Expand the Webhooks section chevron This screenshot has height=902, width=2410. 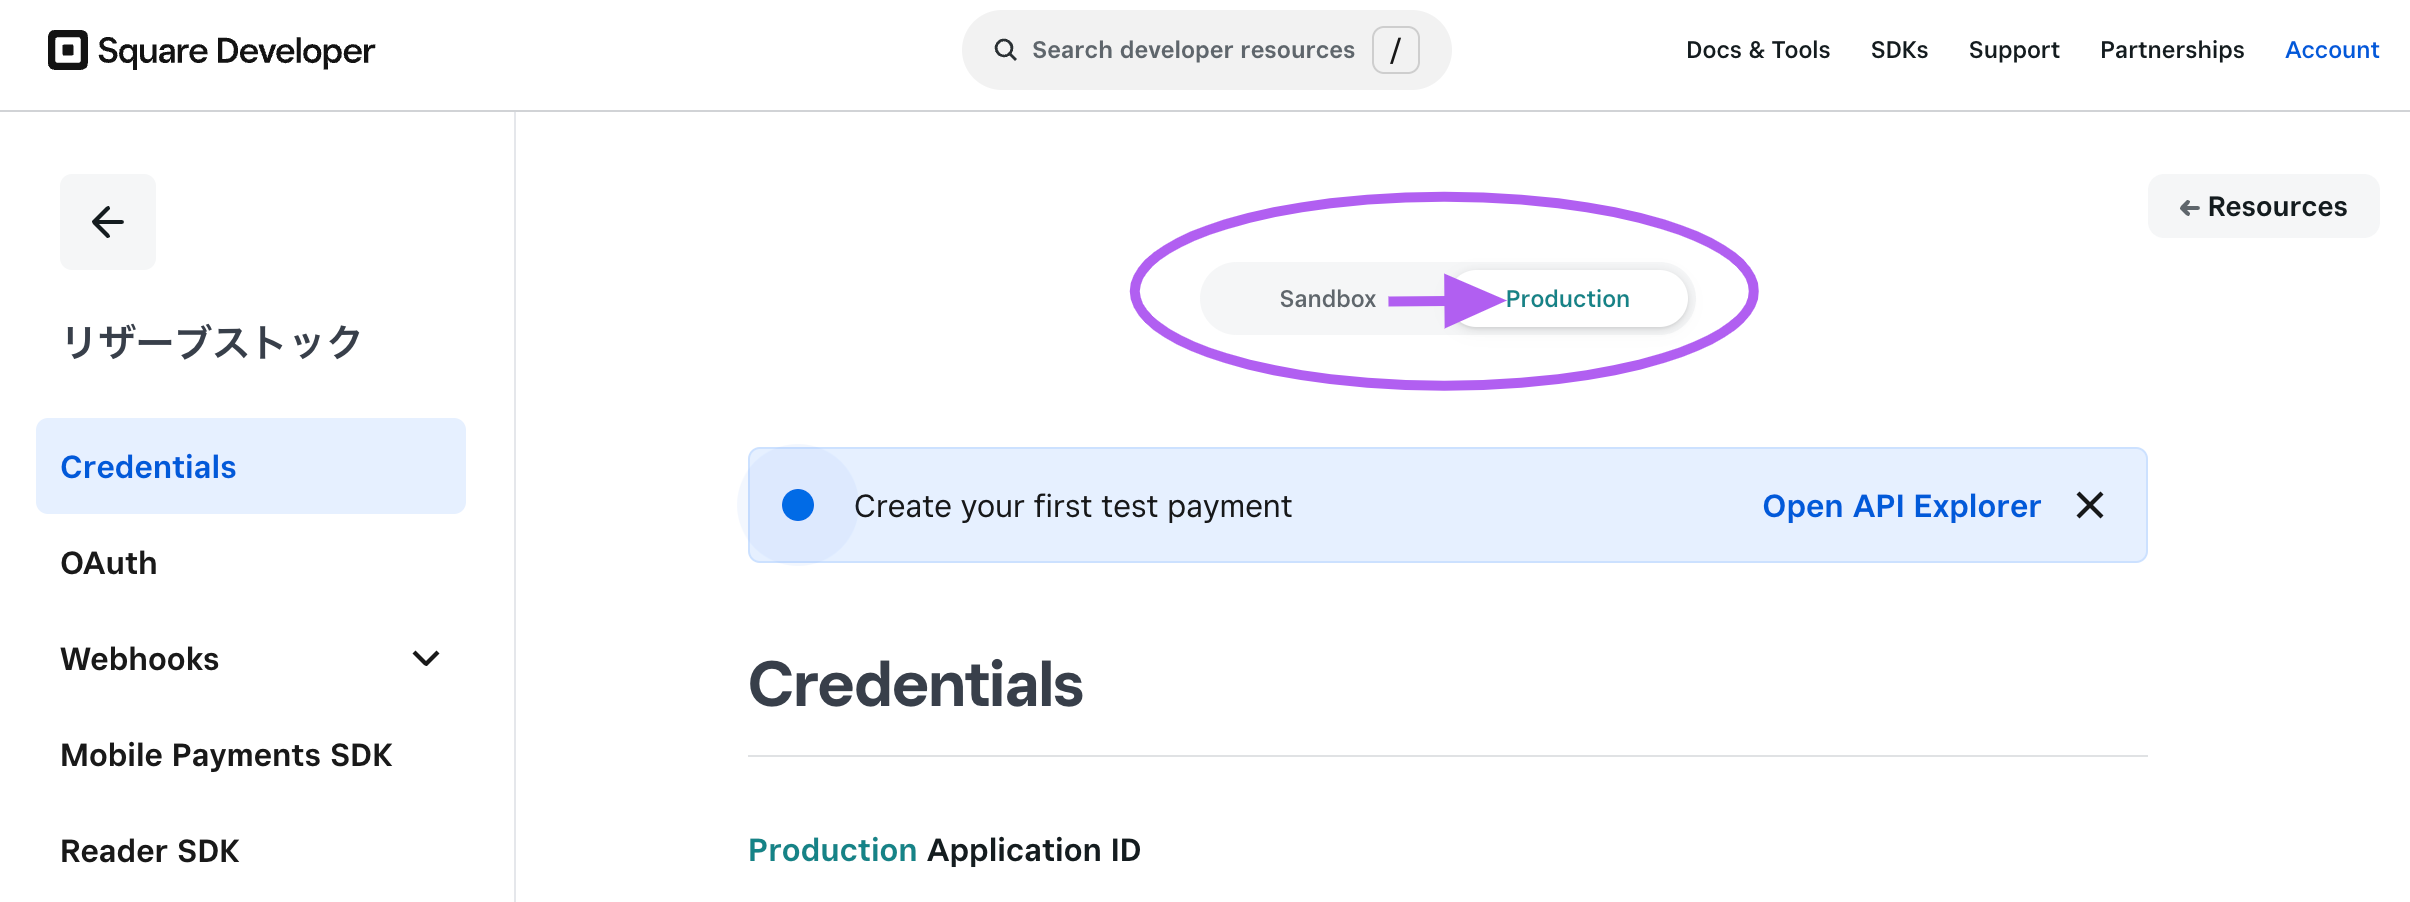coord(426,659)
